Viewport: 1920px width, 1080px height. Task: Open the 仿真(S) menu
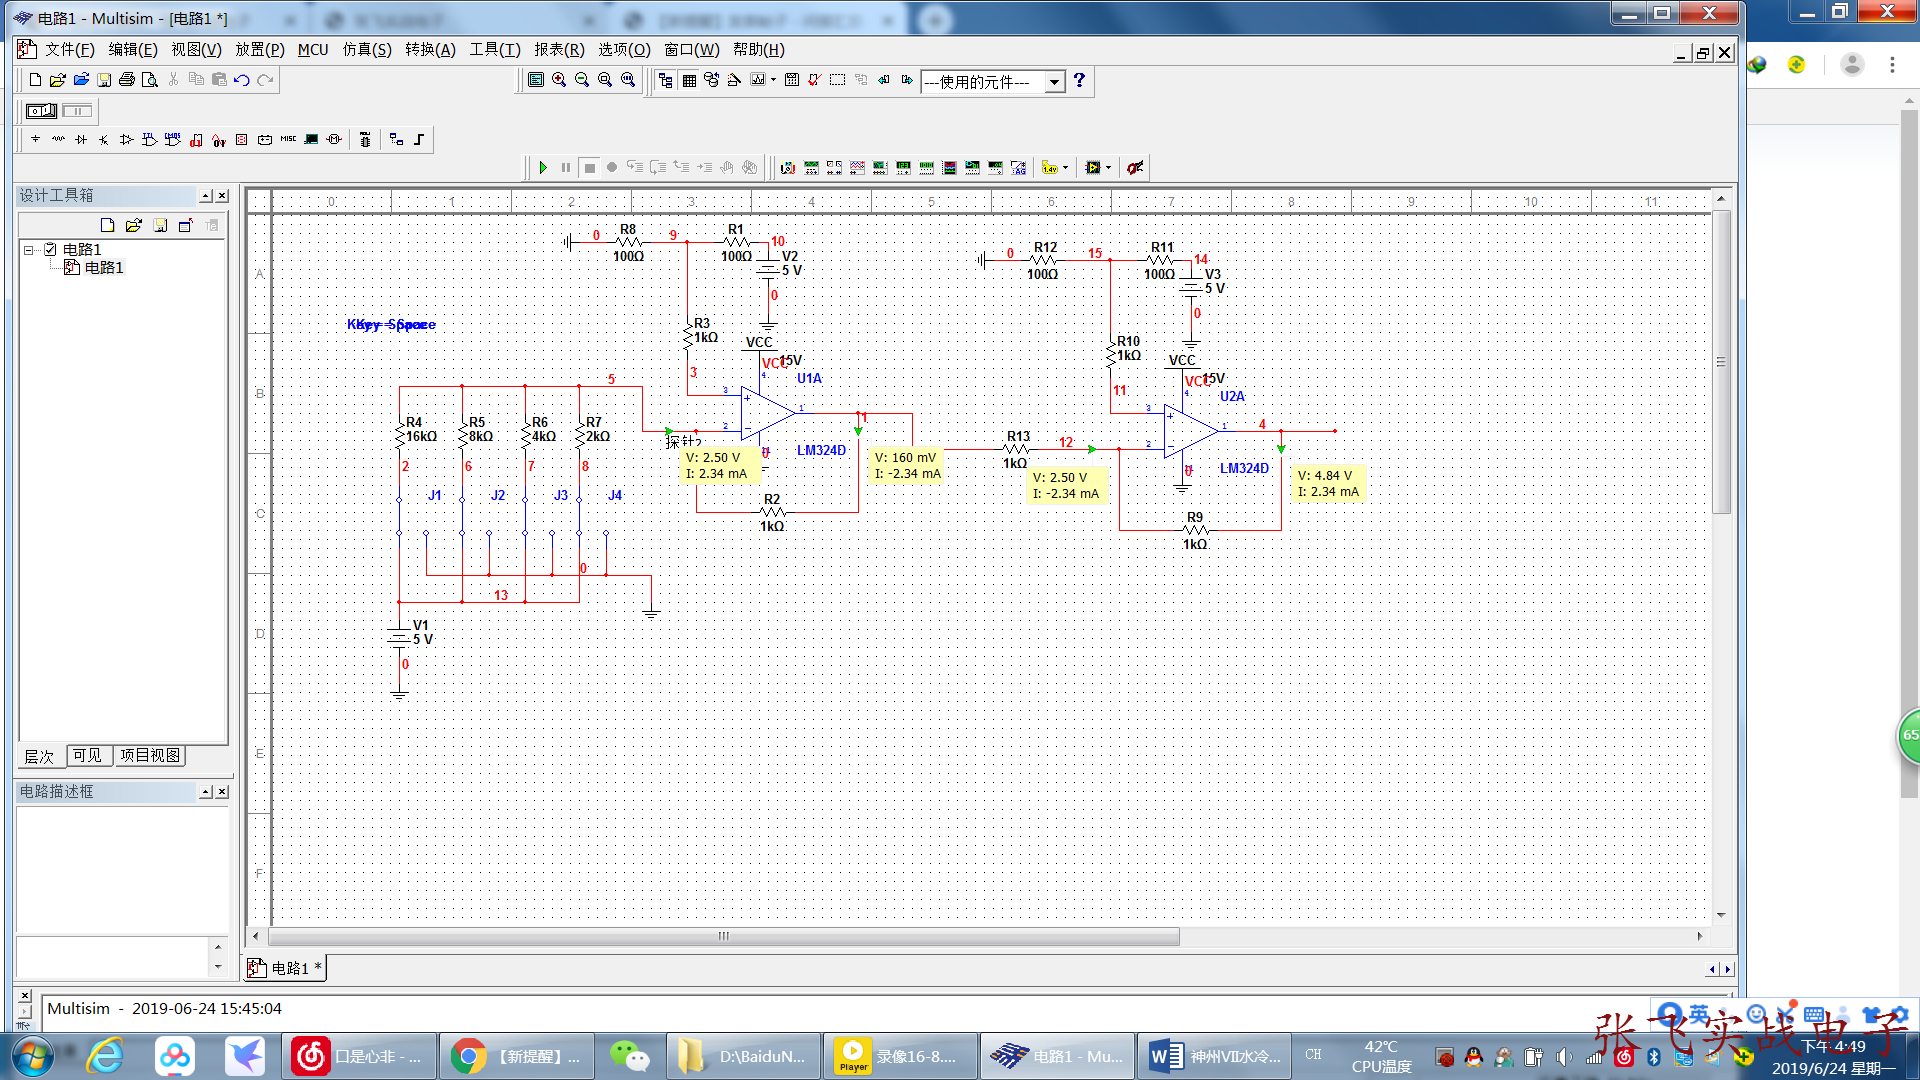(x=367, y=49)
